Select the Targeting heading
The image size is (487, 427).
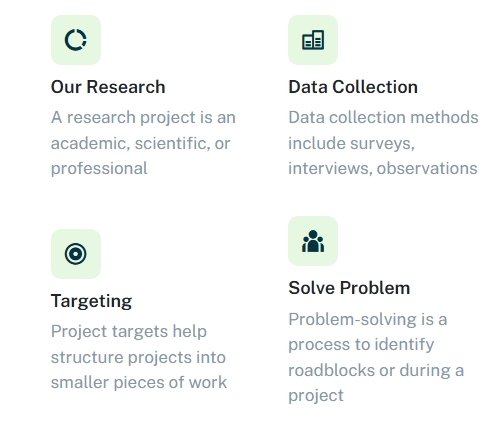tap(91, 301)
